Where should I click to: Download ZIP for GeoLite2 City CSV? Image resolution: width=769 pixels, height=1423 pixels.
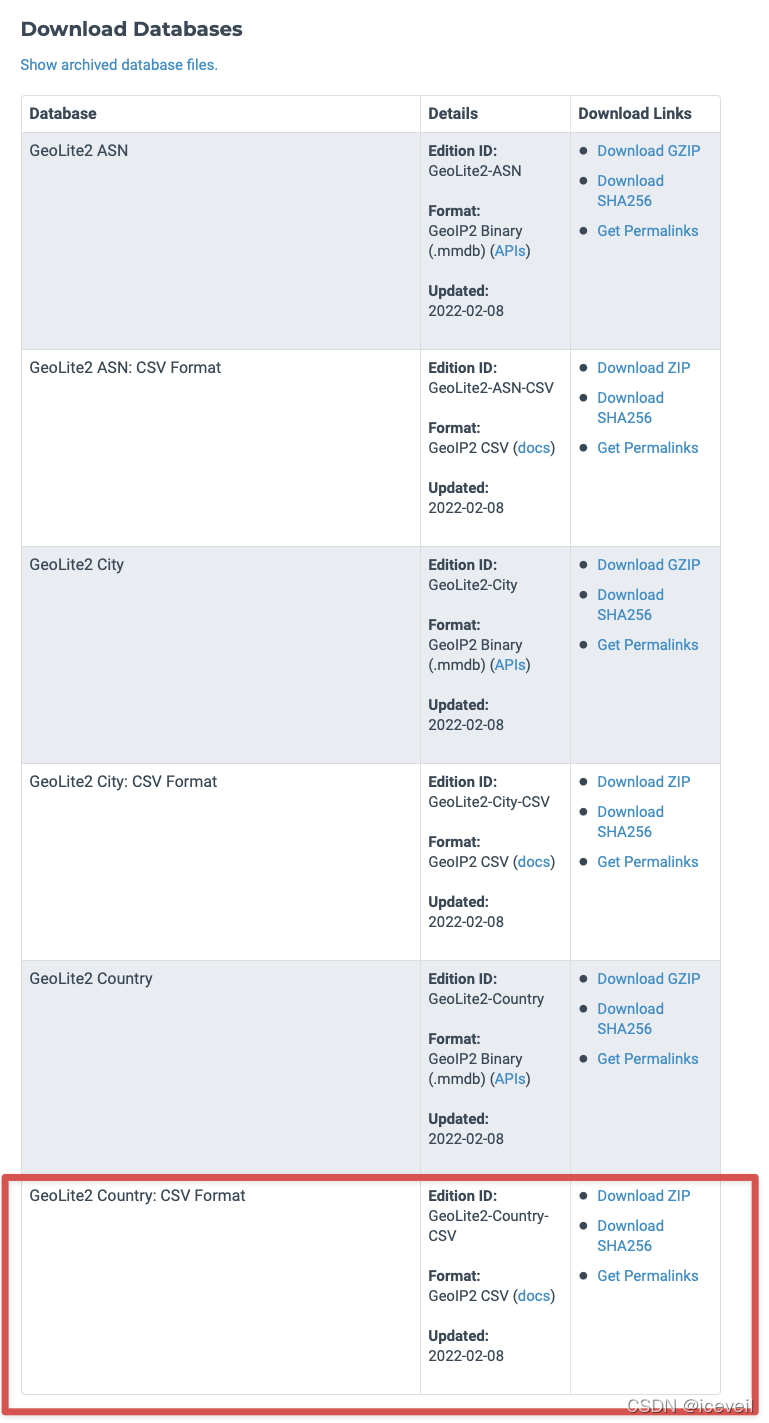pos(643,782)
